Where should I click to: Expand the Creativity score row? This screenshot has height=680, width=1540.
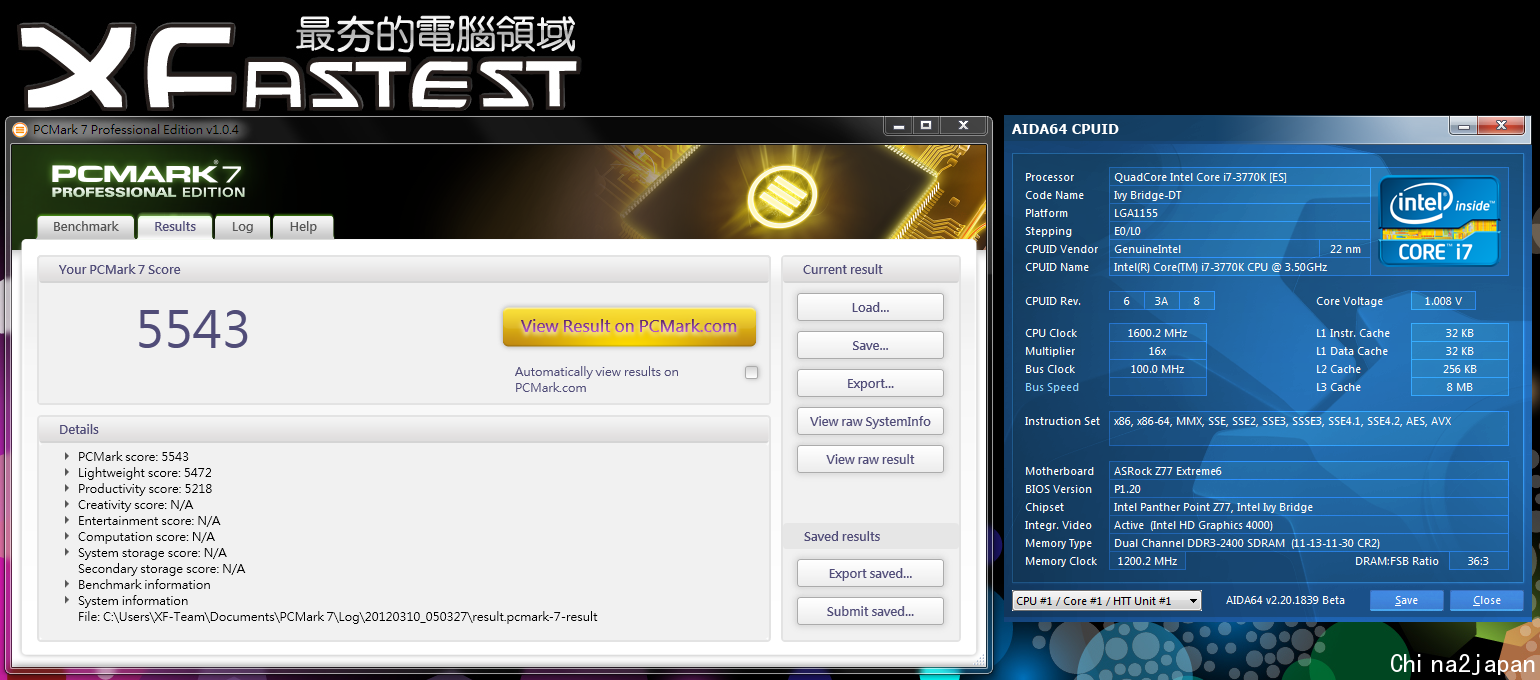coord(68,505)
